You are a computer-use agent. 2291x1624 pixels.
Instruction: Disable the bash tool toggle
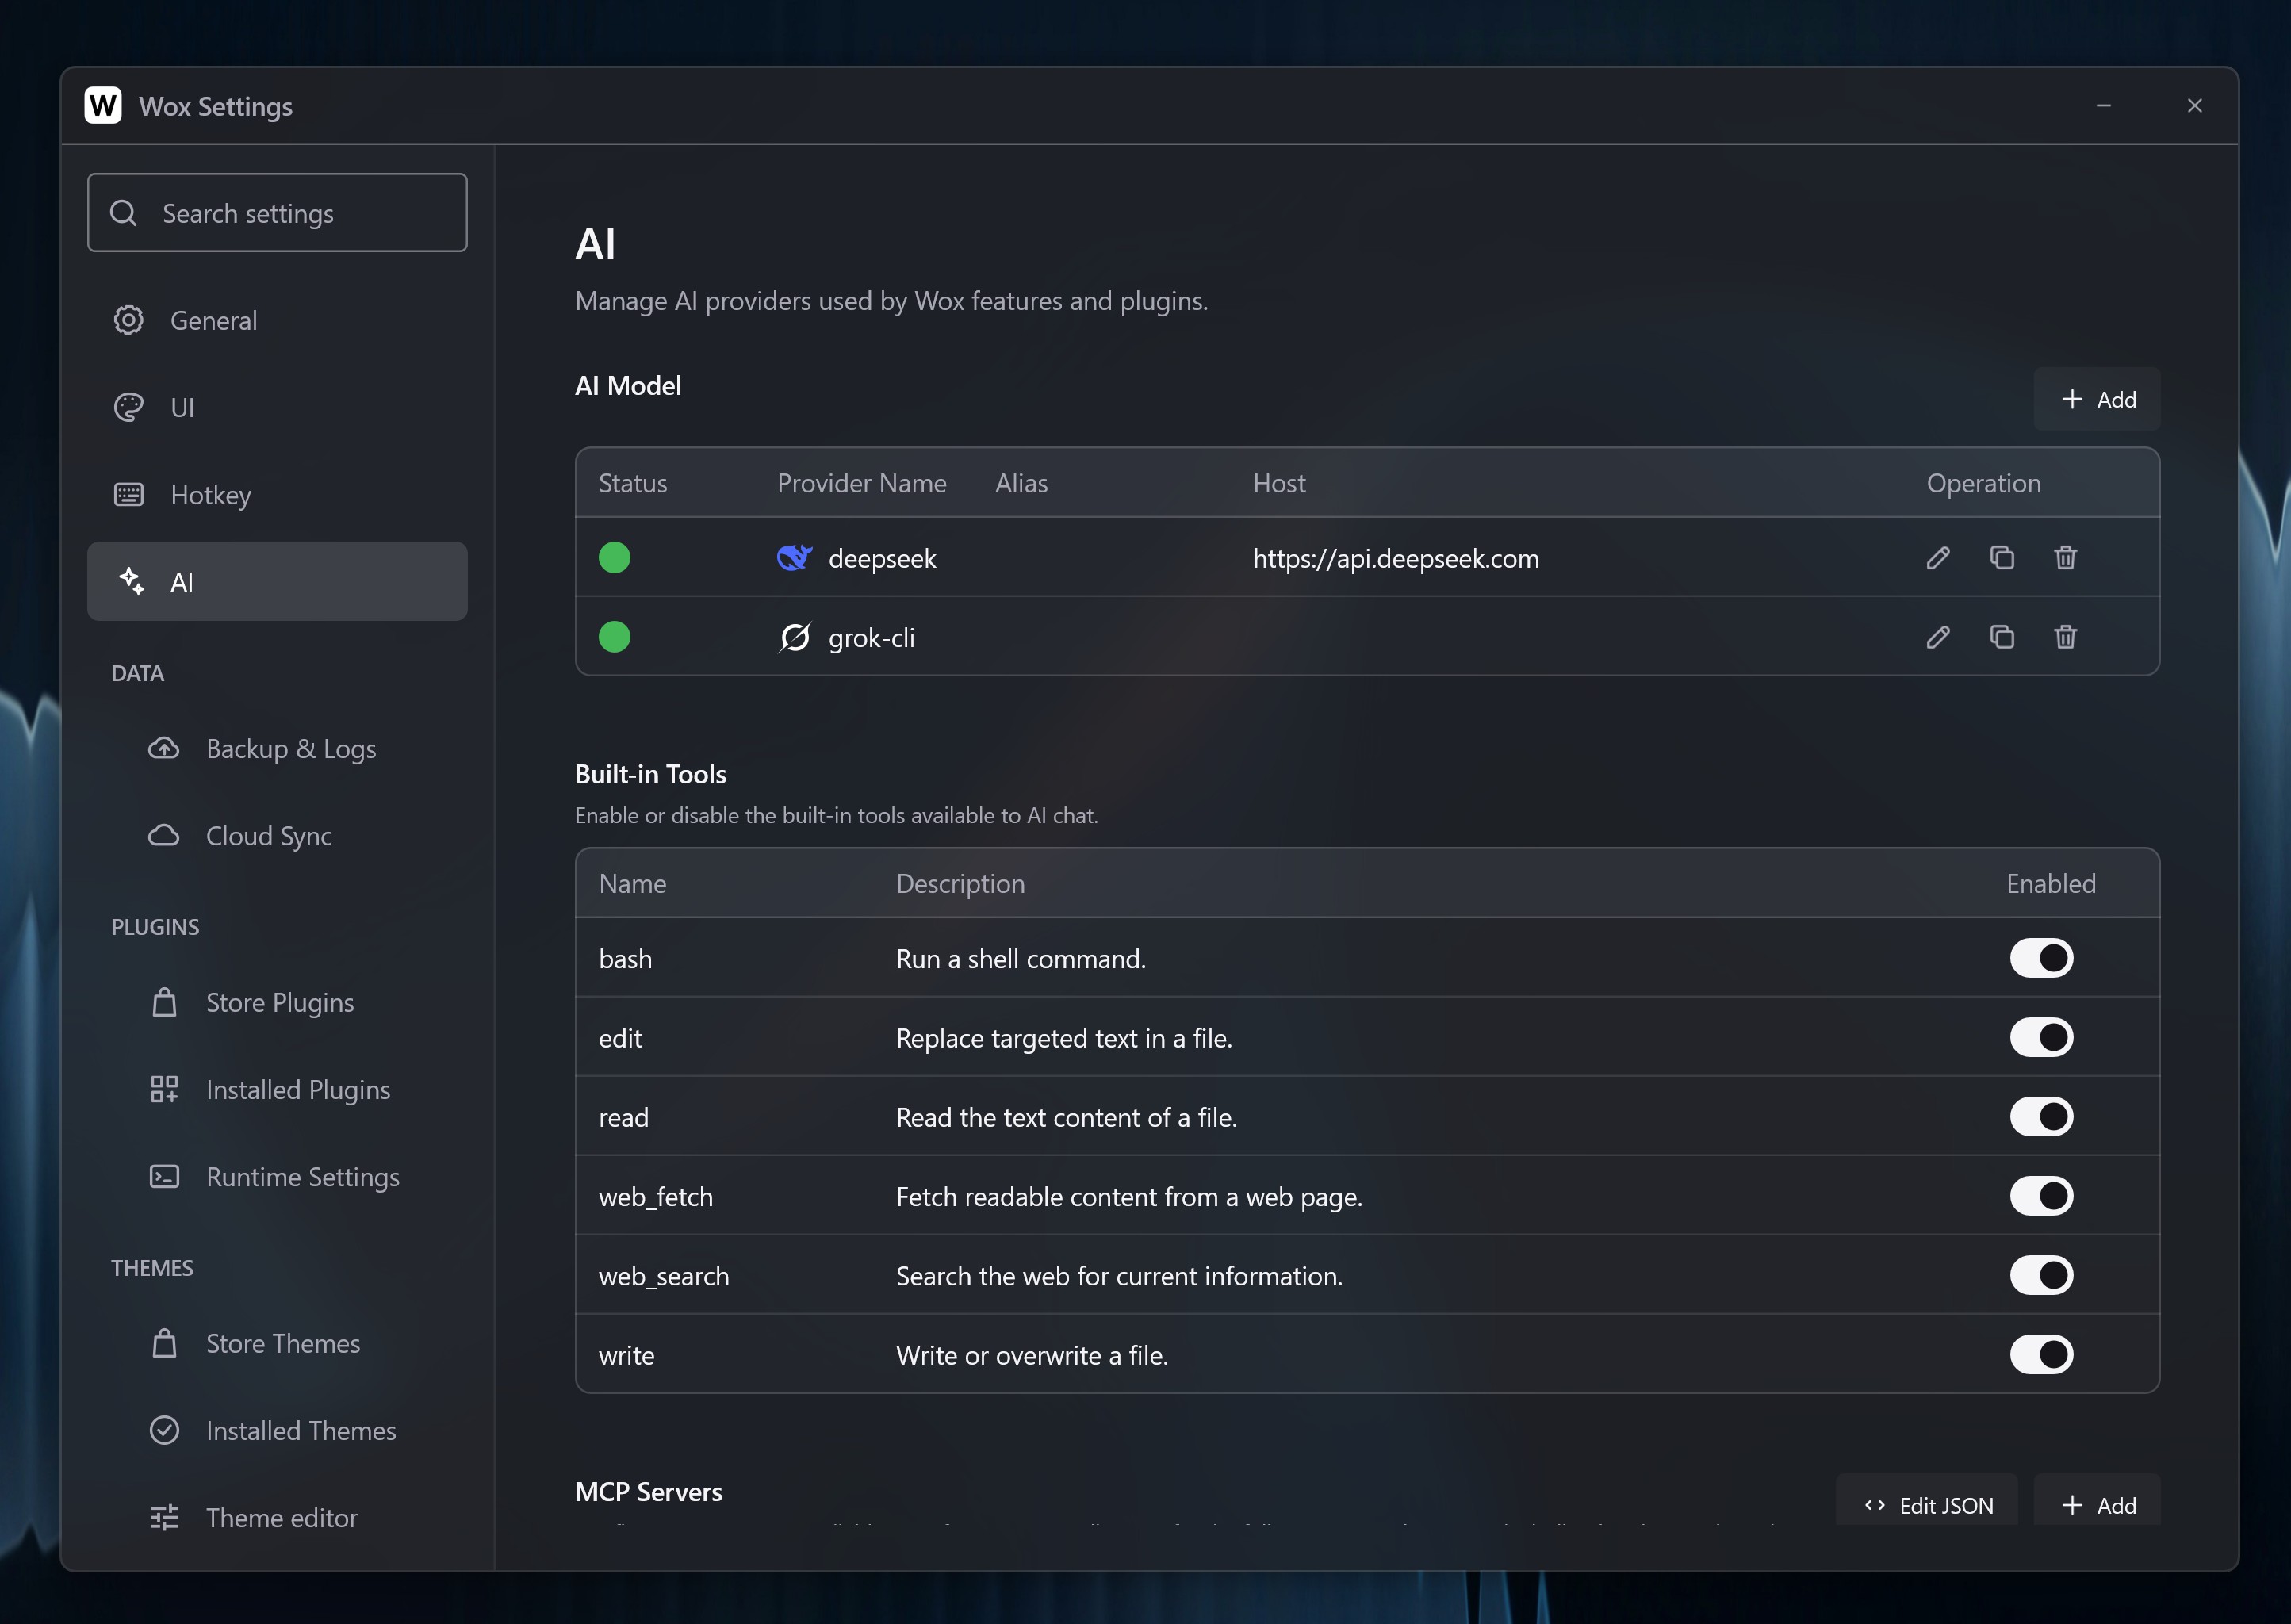point(2041,958)
